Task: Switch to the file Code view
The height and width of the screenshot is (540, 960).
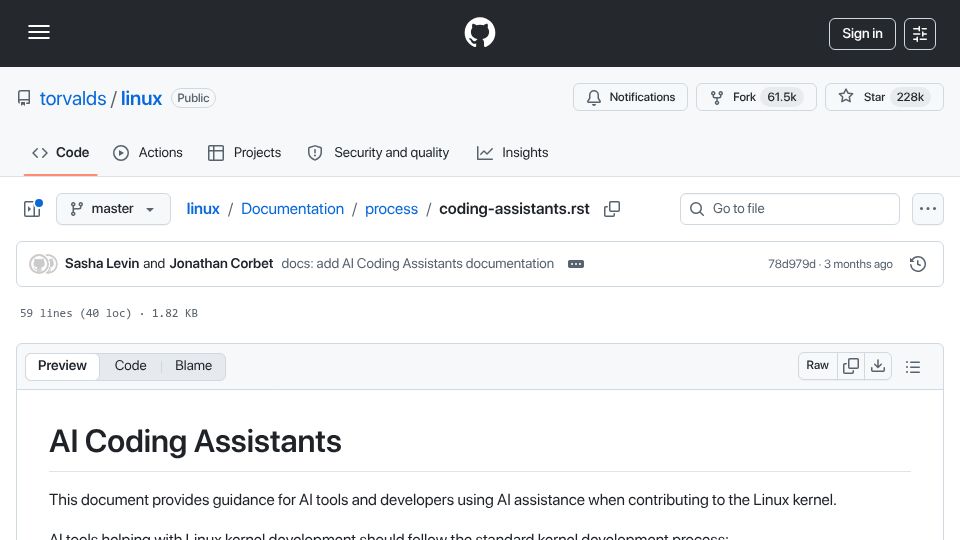Action: [x=130, y=366]
